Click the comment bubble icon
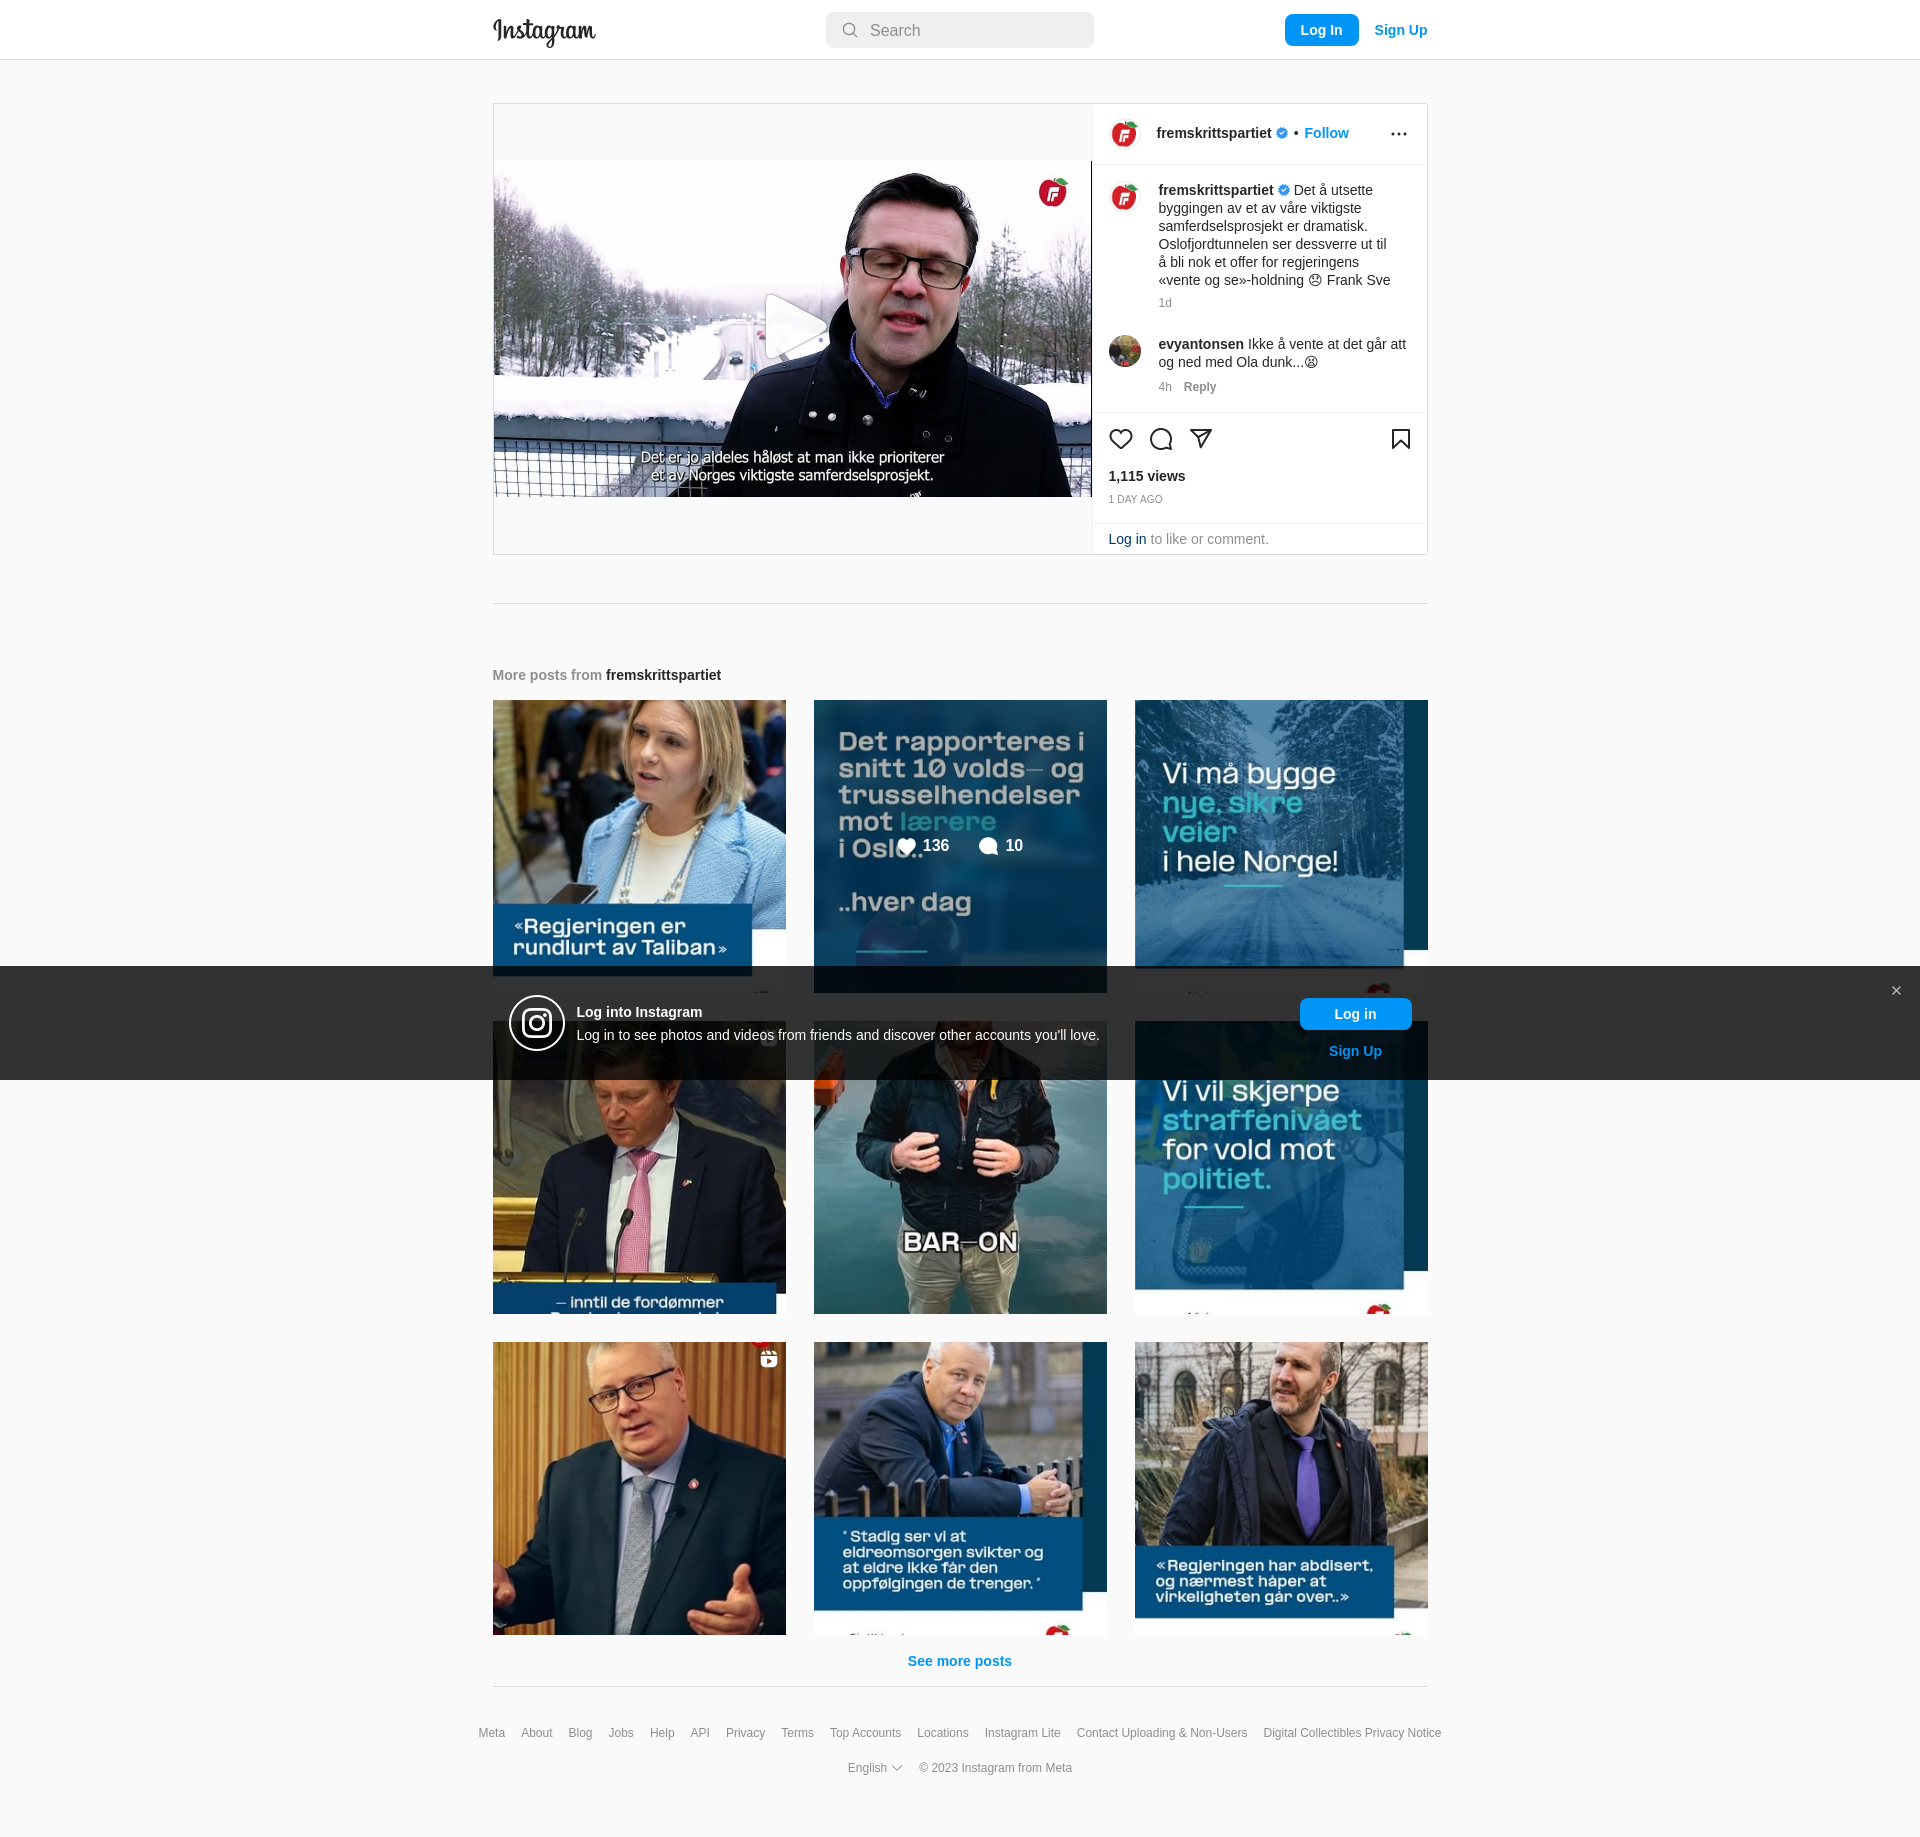The width and height of the screenshot is (1920, 1837). tap(1161, 439)
